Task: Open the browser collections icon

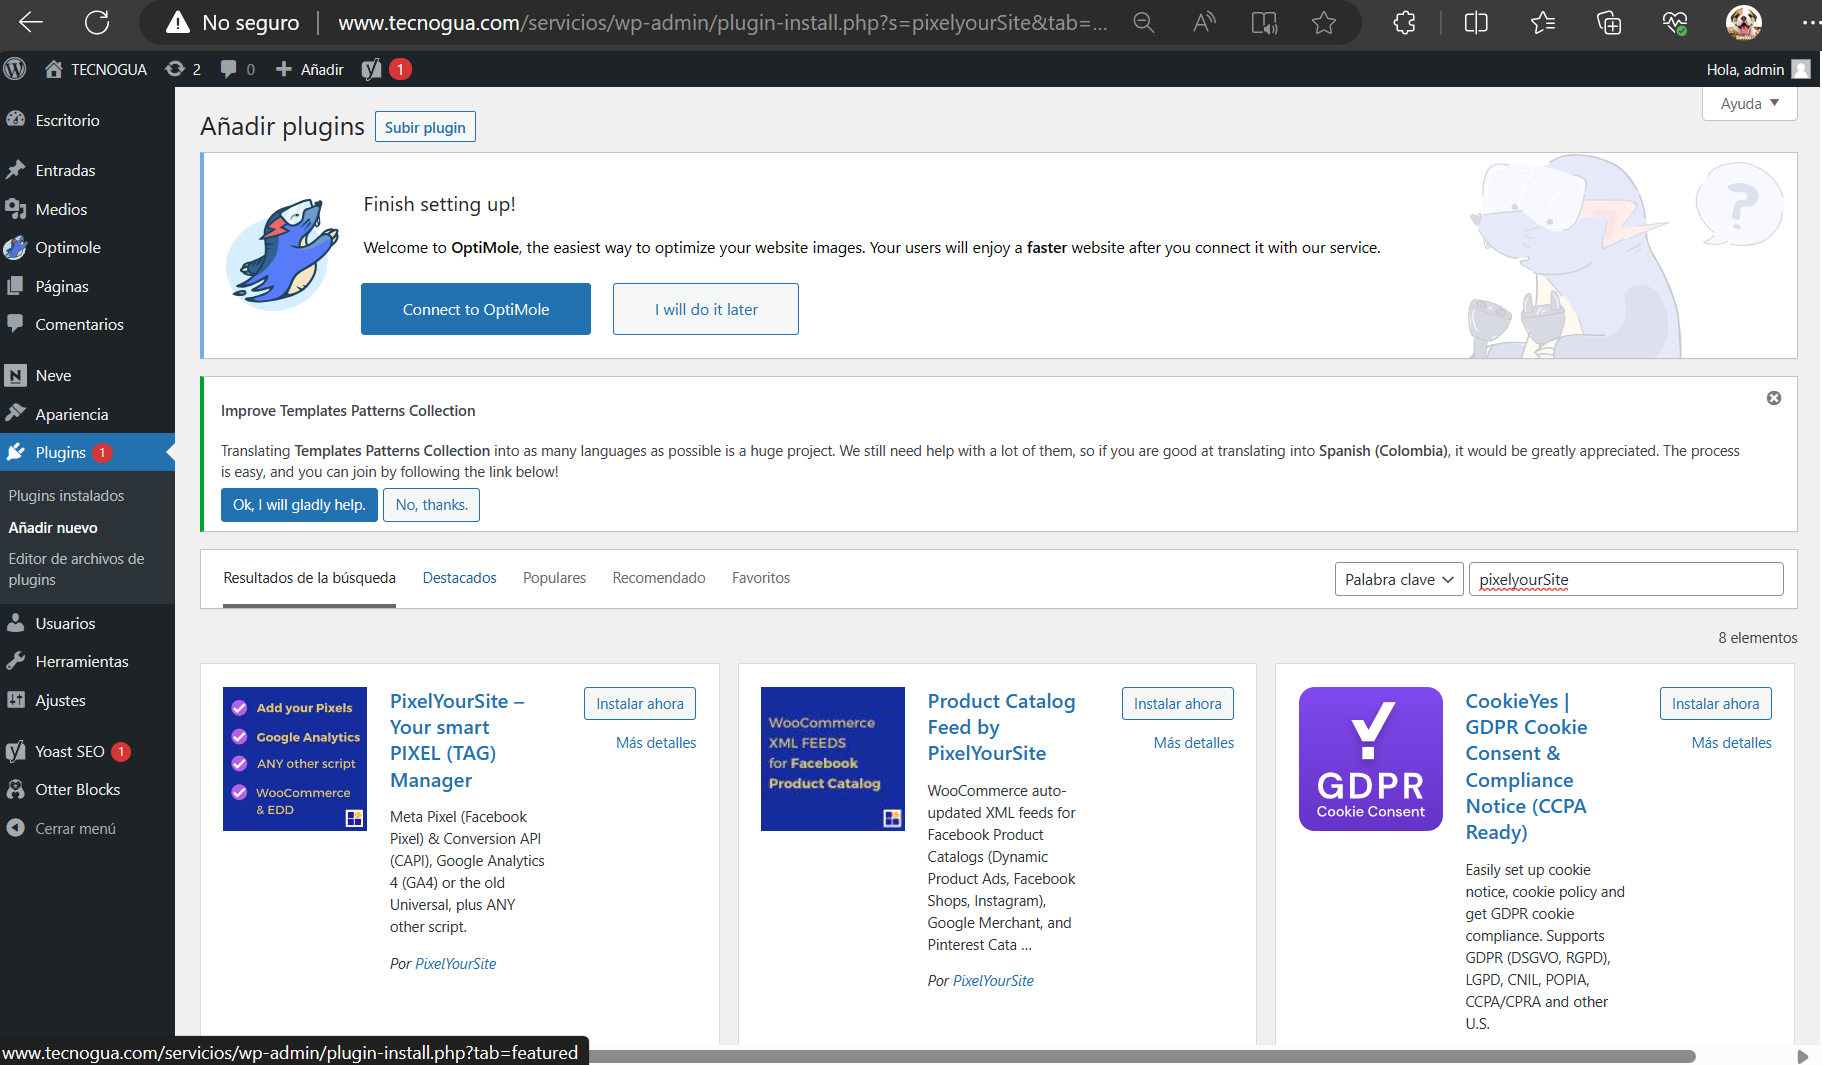Action: click(x=1609, y=22)
